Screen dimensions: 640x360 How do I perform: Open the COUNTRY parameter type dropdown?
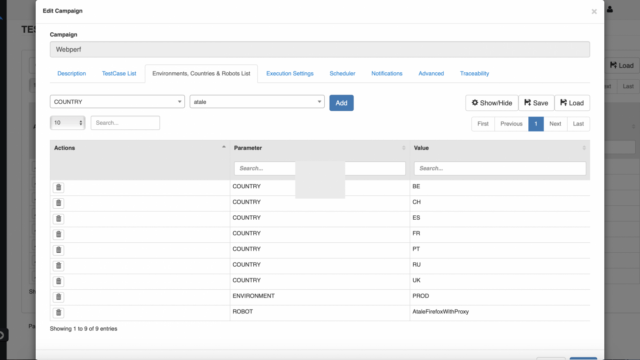[x=117, y=102]
